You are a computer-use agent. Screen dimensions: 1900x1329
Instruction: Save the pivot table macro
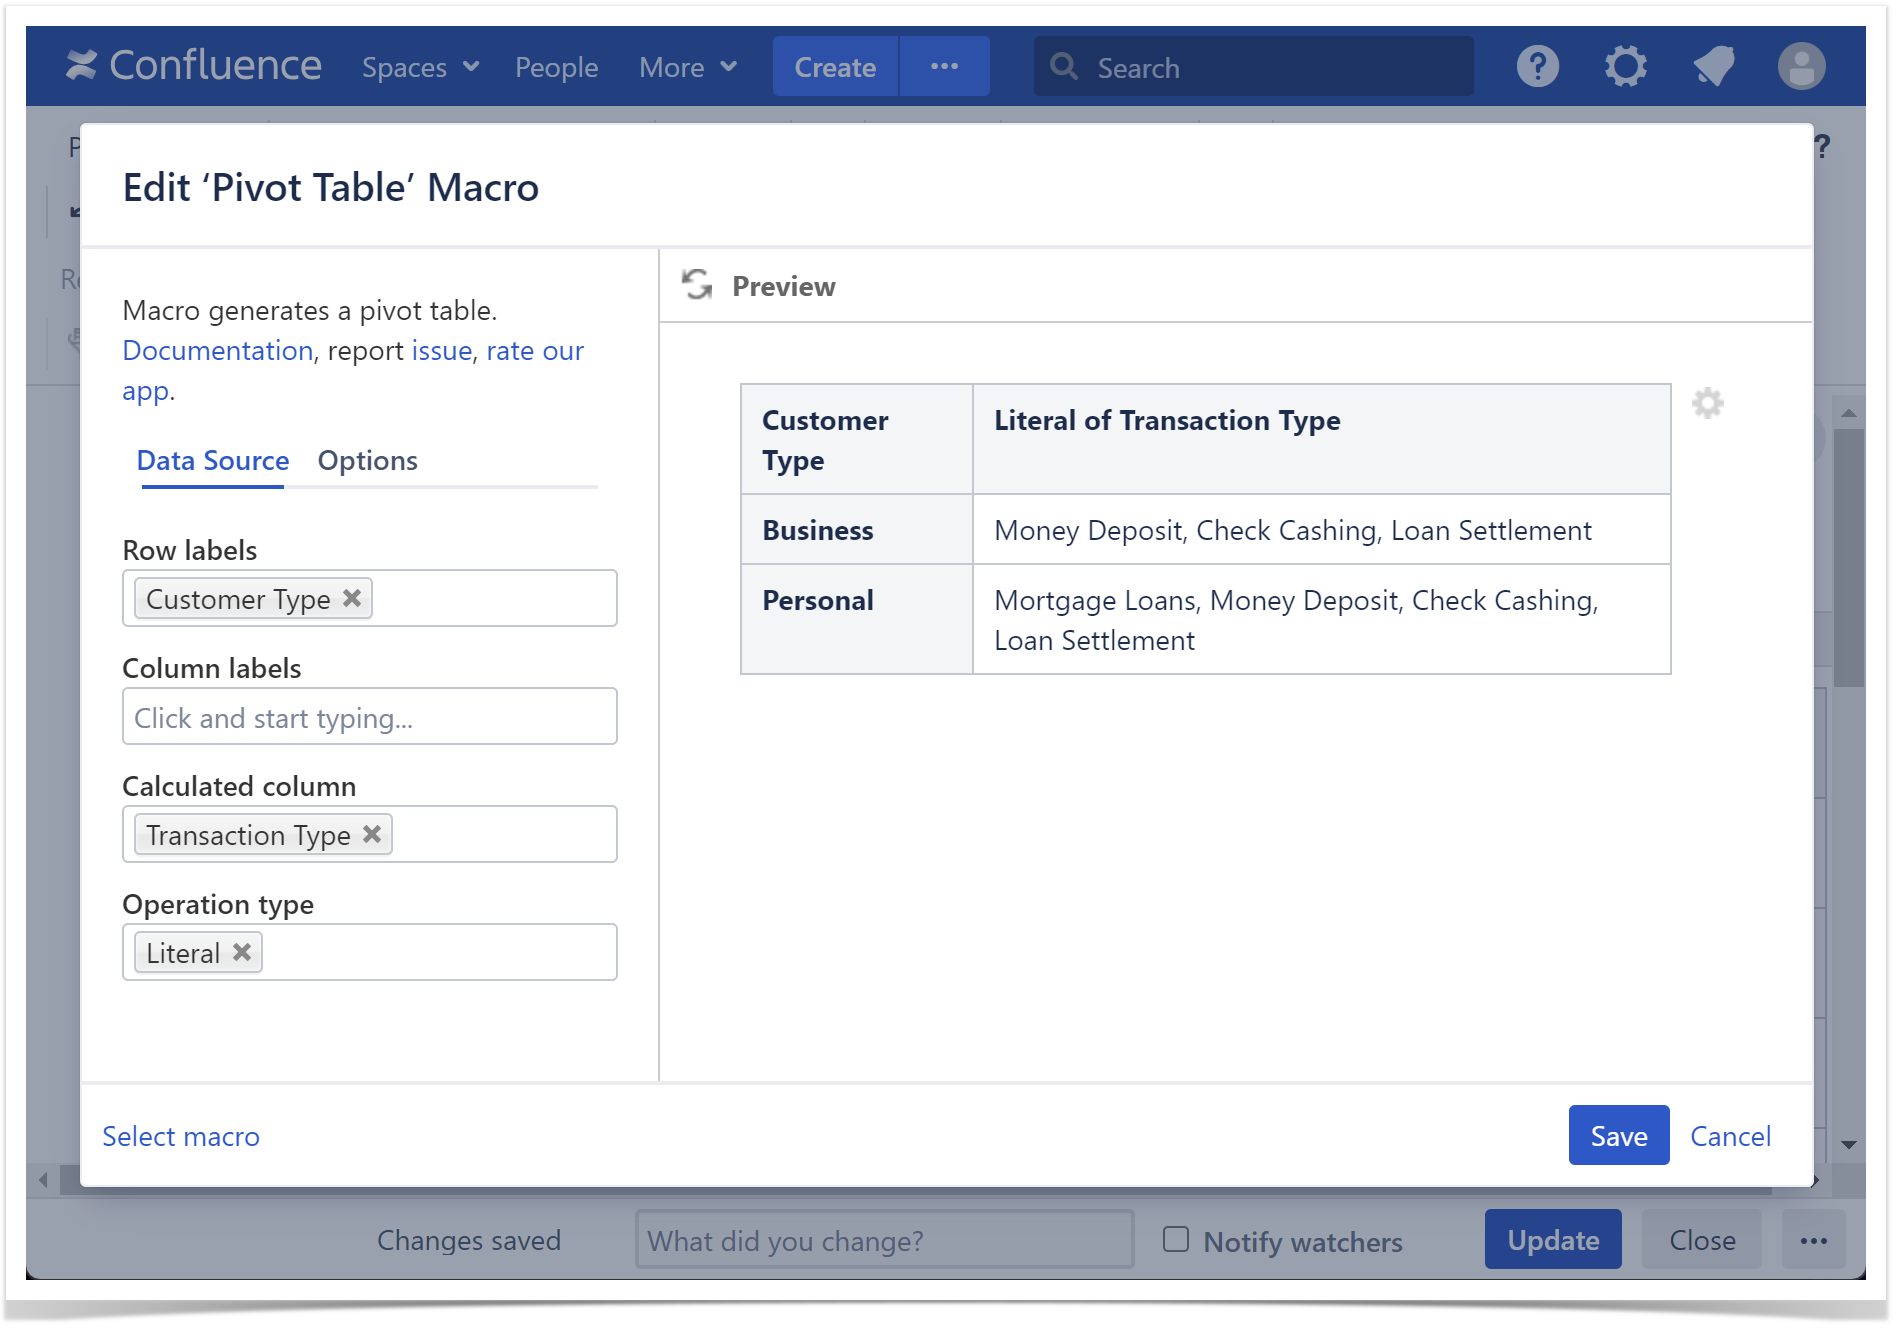click(x=1618, y=1135)
